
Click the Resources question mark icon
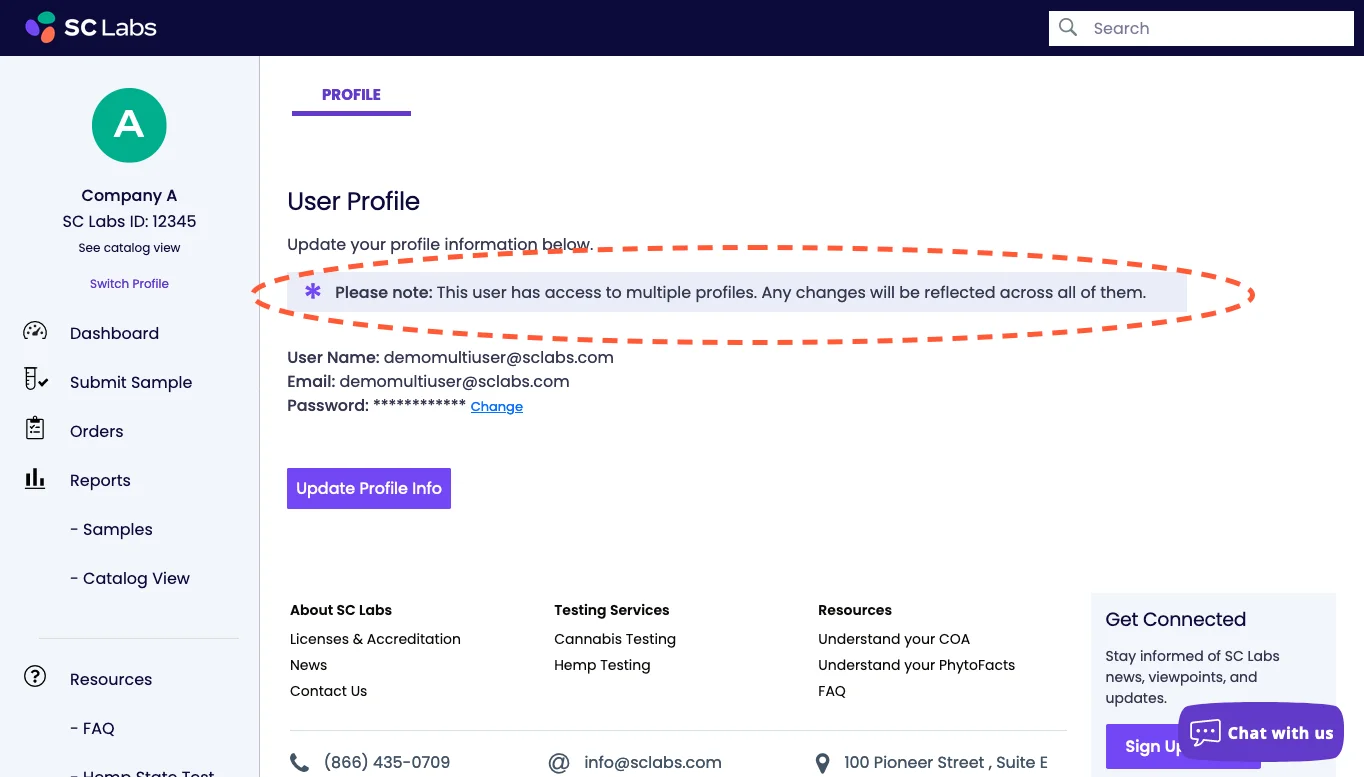click(35, 677)
